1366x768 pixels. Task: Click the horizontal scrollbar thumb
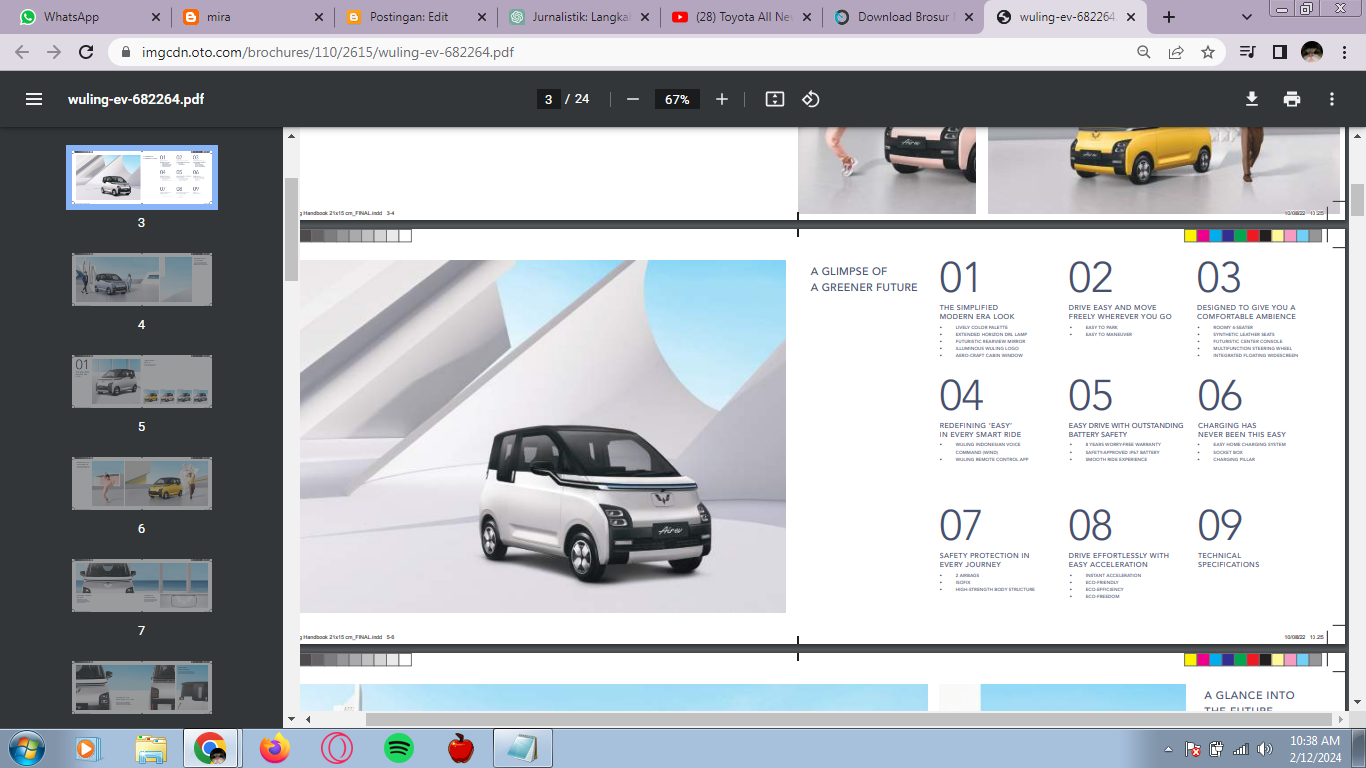[850, 719]
